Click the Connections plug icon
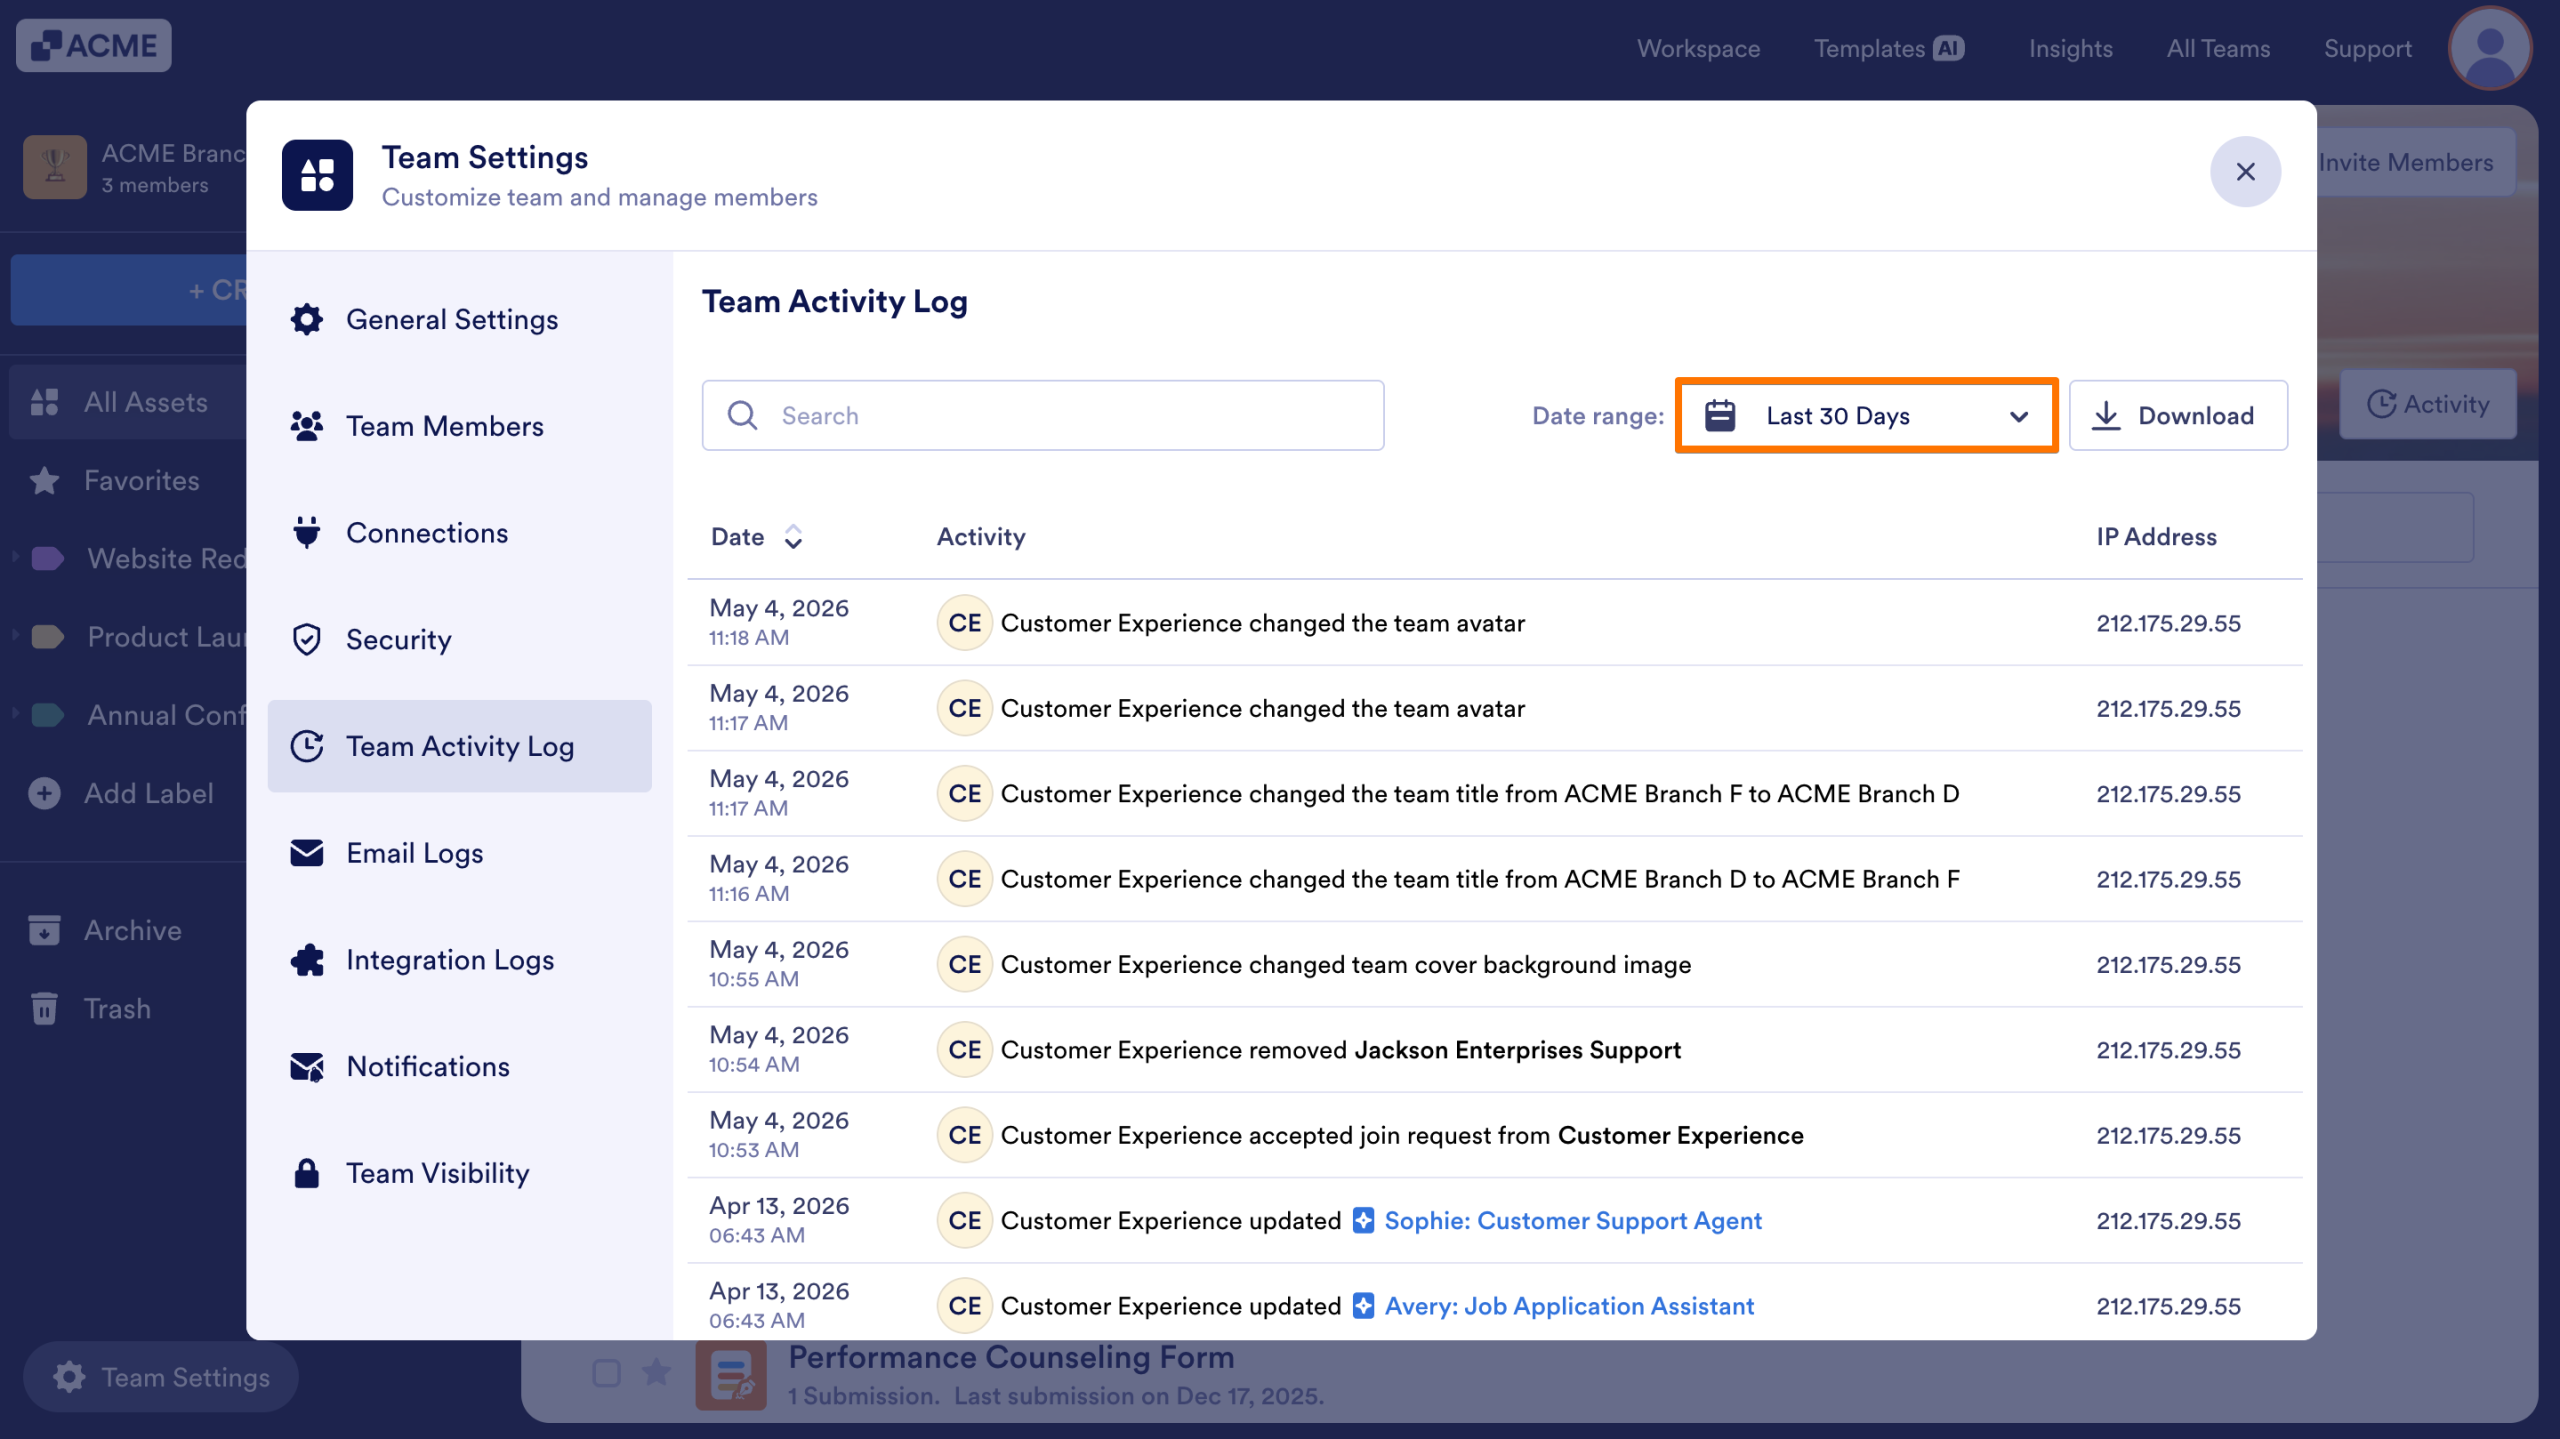Viewport: 2560px width, 1439px height. point(307,532)
